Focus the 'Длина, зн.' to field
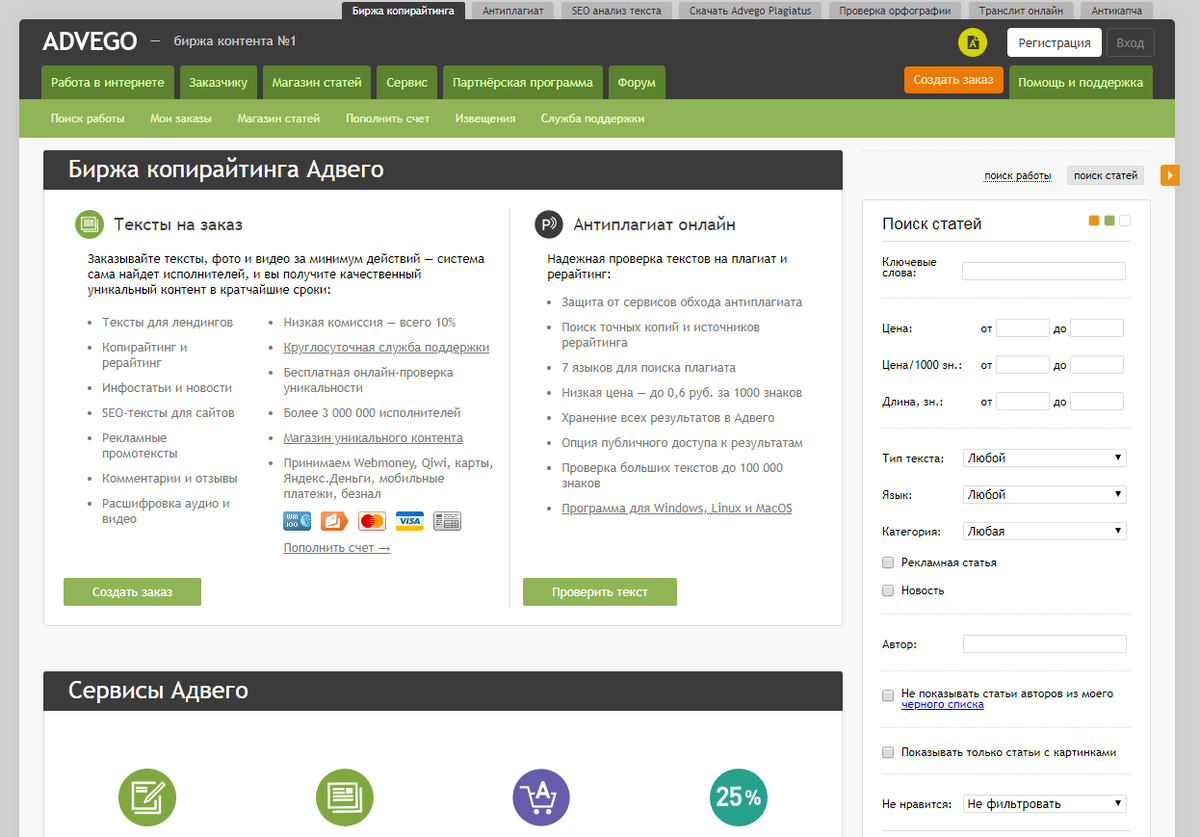1200x837 pixels. pos(1097,401)
